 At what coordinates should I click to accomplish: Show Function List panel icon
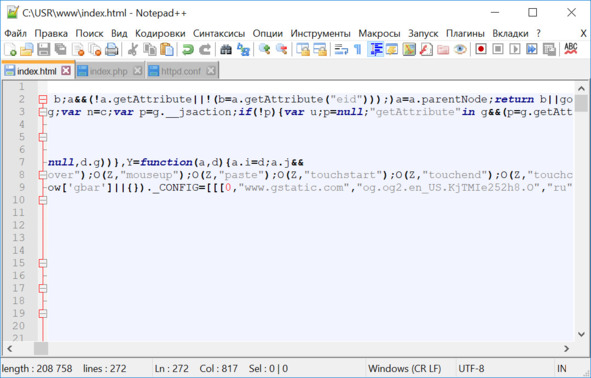point(426,49)
